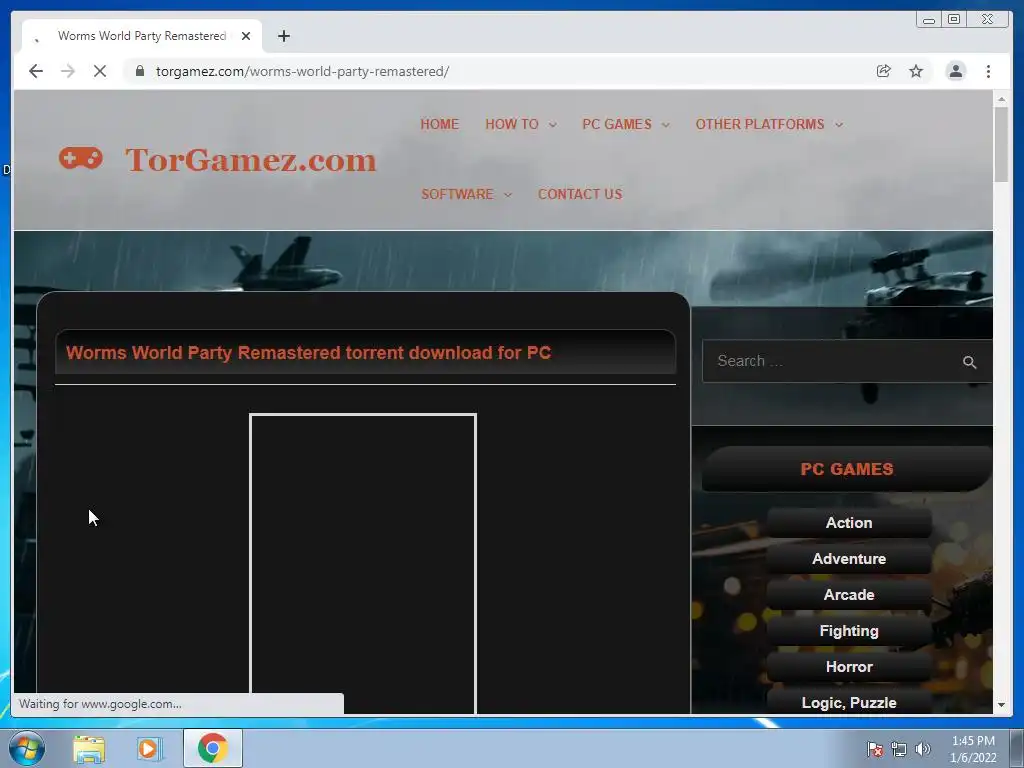
Task: Open the HOME menu item
Action: pyautogui.click(x=440, y=124)
